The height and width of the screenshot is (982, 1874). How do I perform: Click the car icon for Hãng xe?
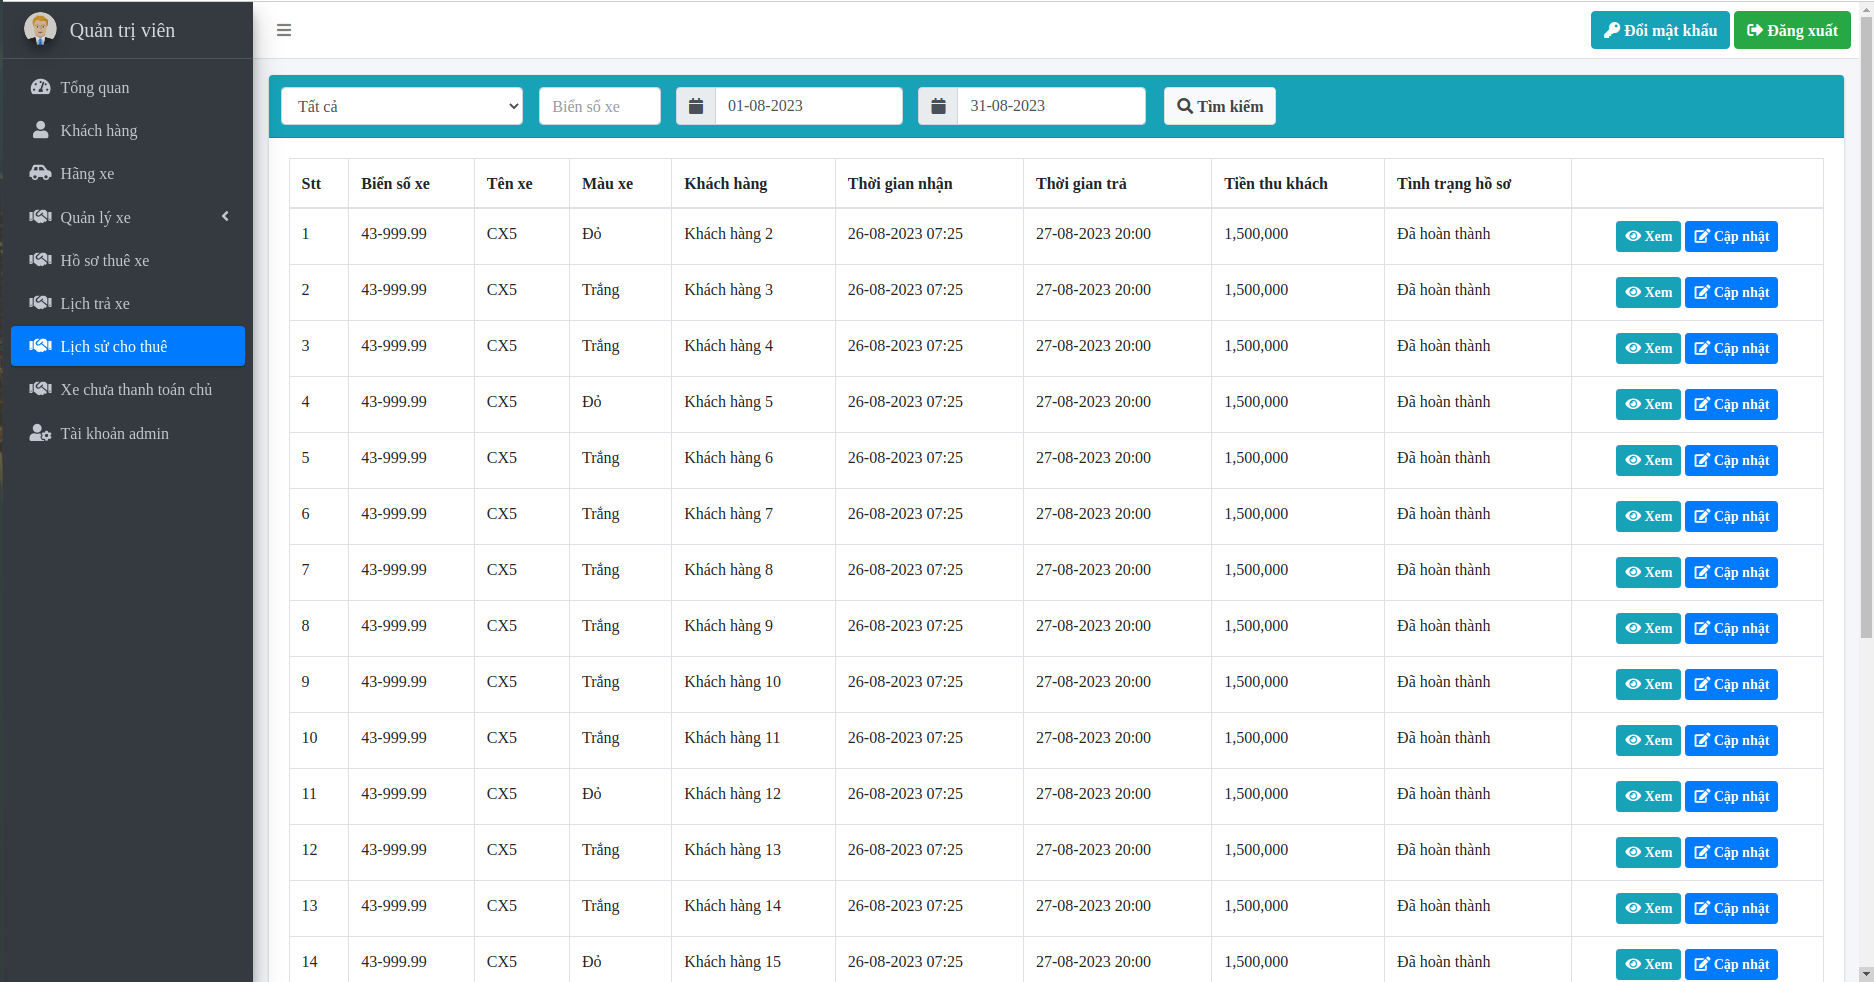pos(40,173)
